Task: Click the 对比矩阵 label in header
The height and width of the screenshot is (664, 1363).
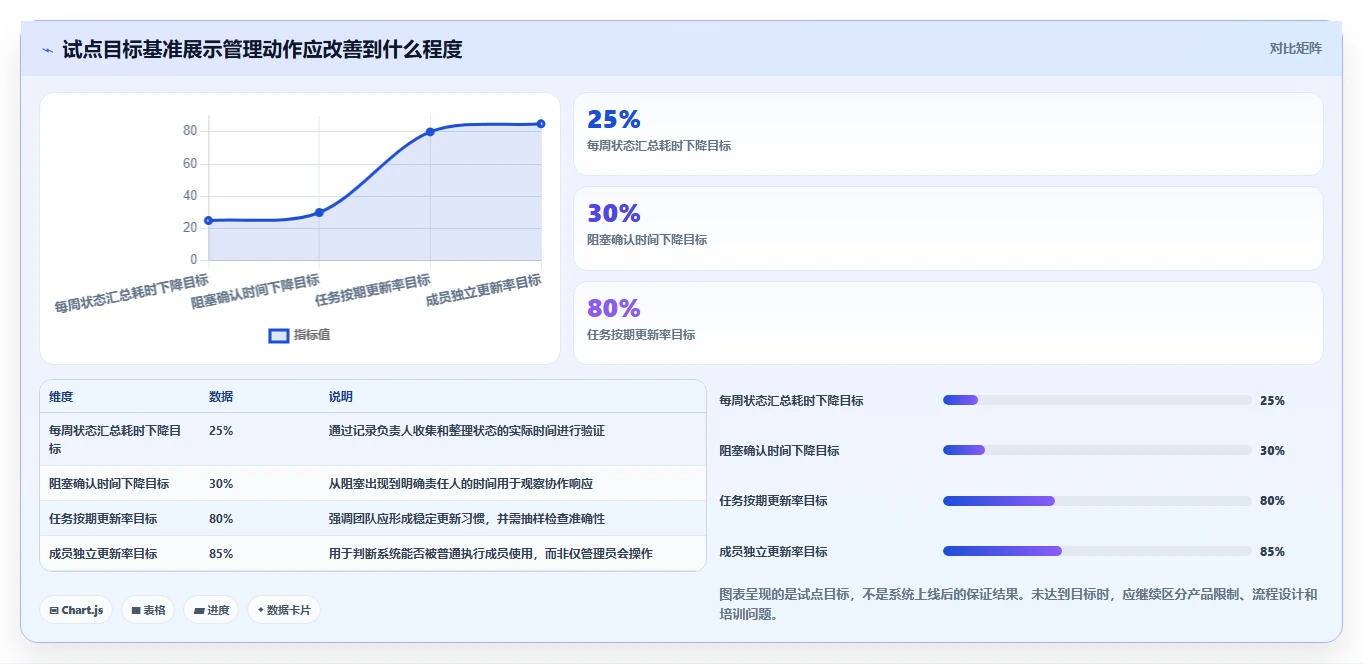Action: pos(1295,48)
